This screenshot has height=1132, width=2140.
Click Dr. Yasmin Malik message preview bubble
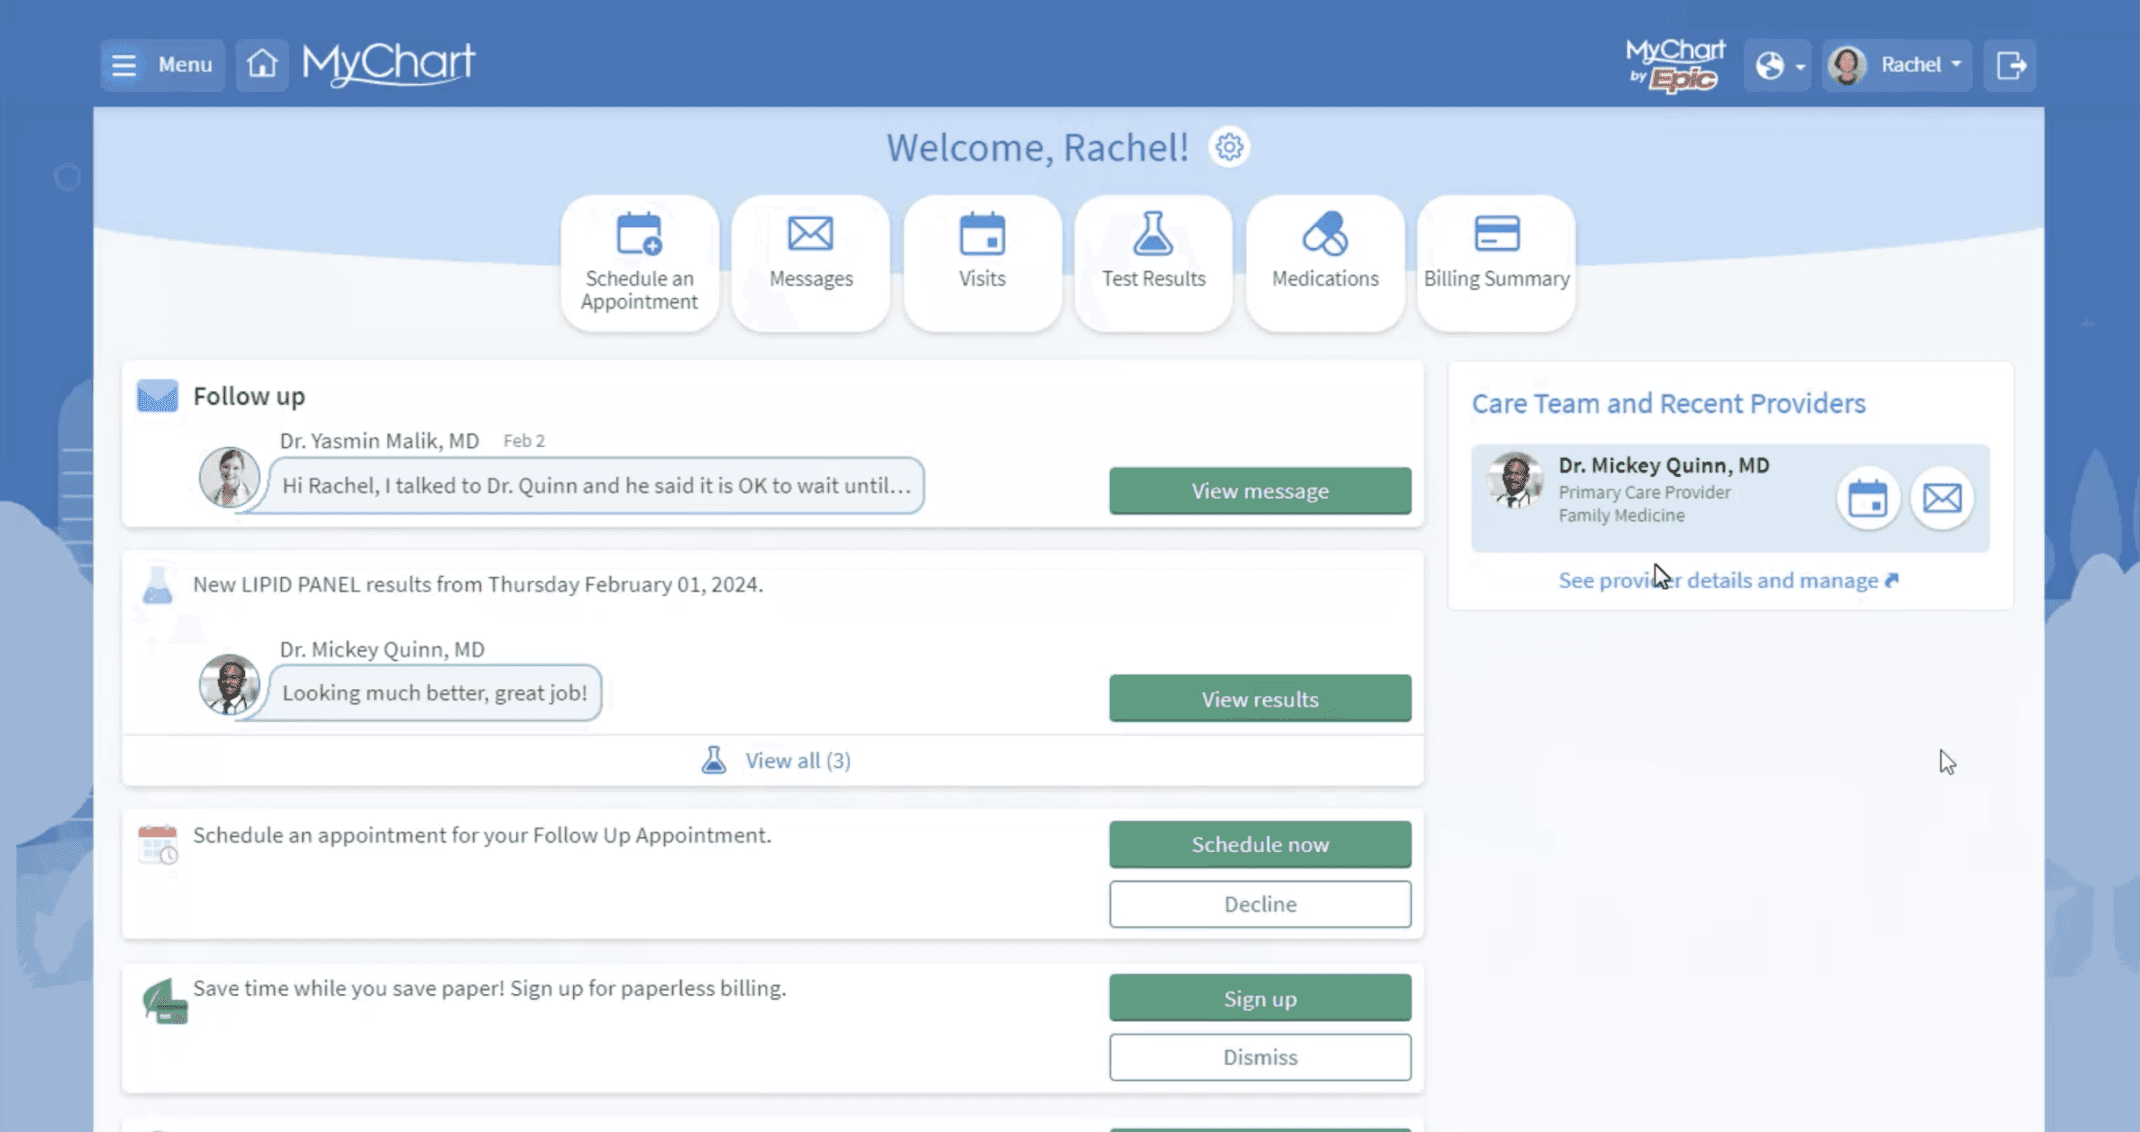click(x=596, y=486)
